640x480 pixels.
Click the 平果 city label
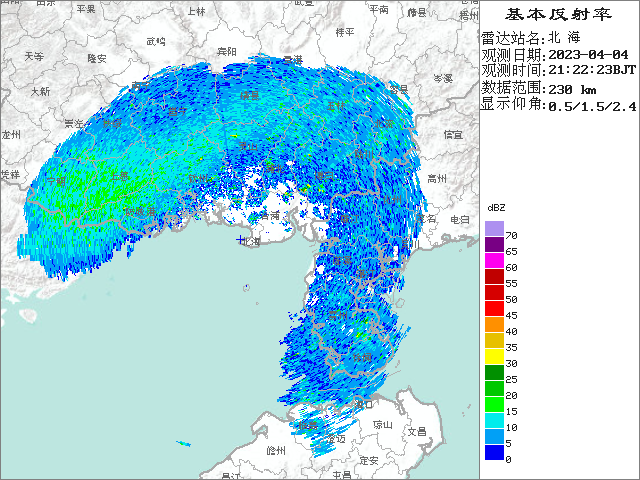point(86,9)
